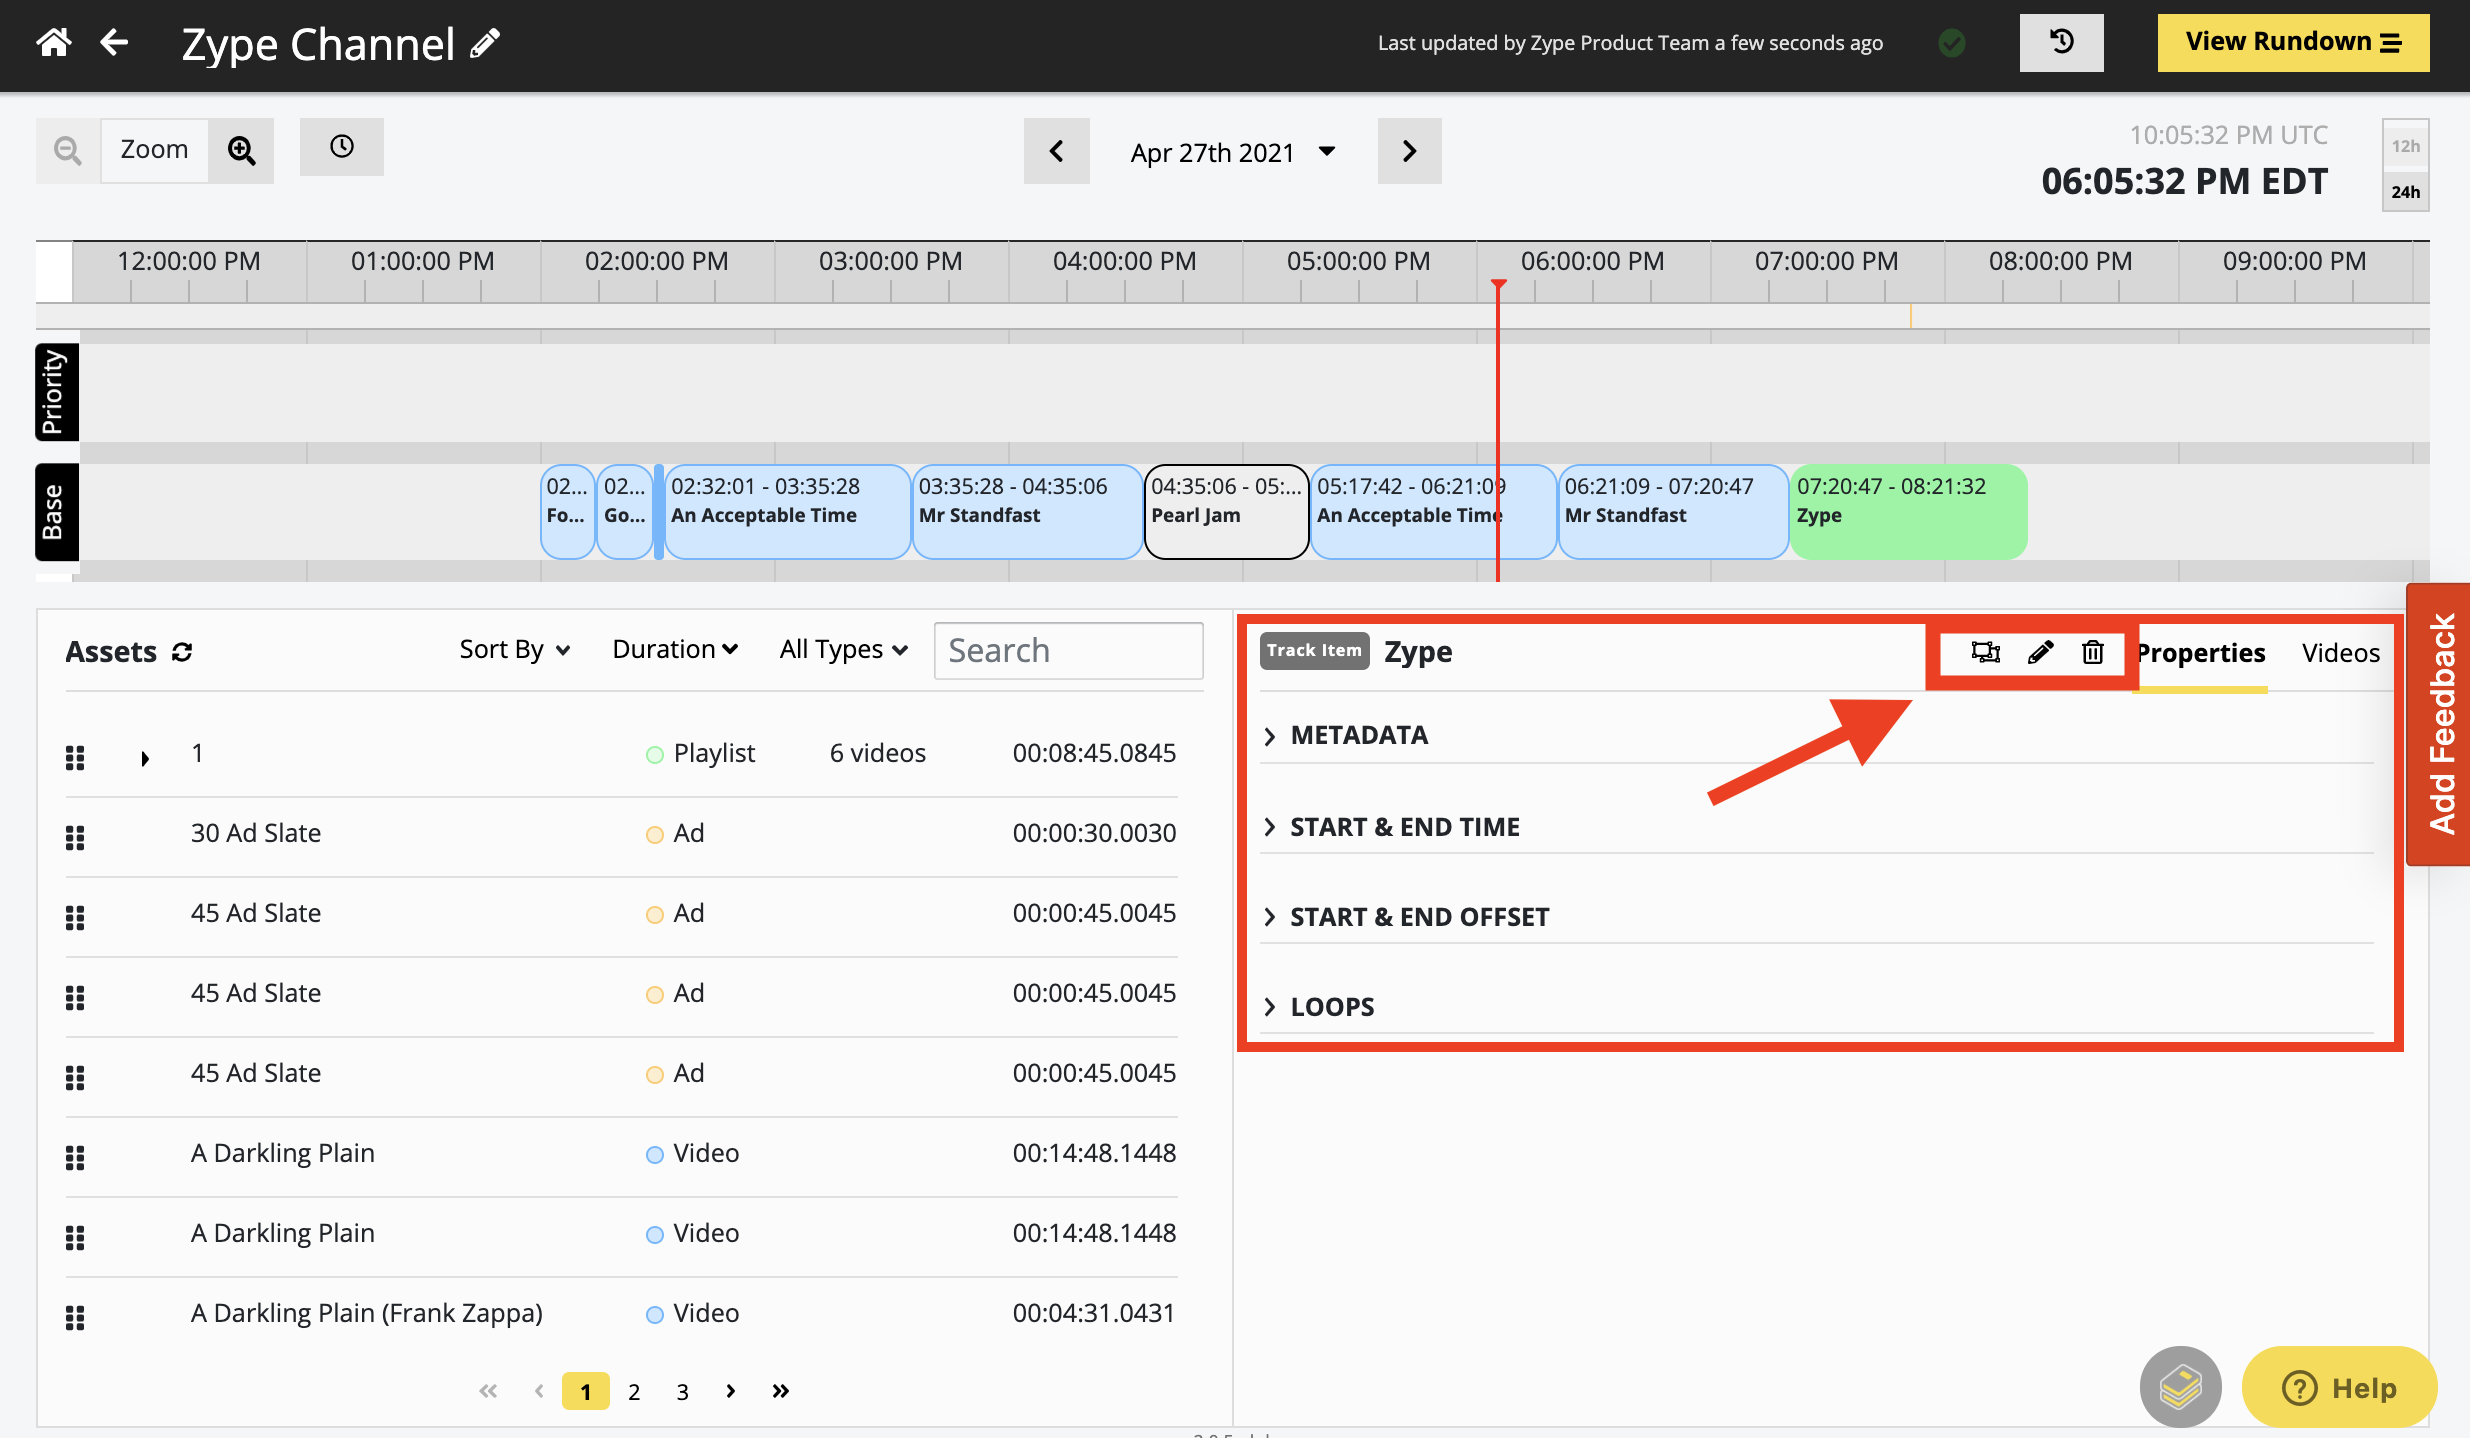This screenshot has width=2470, height=1438.
Task: Open the layered stack icon button
Action: coord(2180,1387)
